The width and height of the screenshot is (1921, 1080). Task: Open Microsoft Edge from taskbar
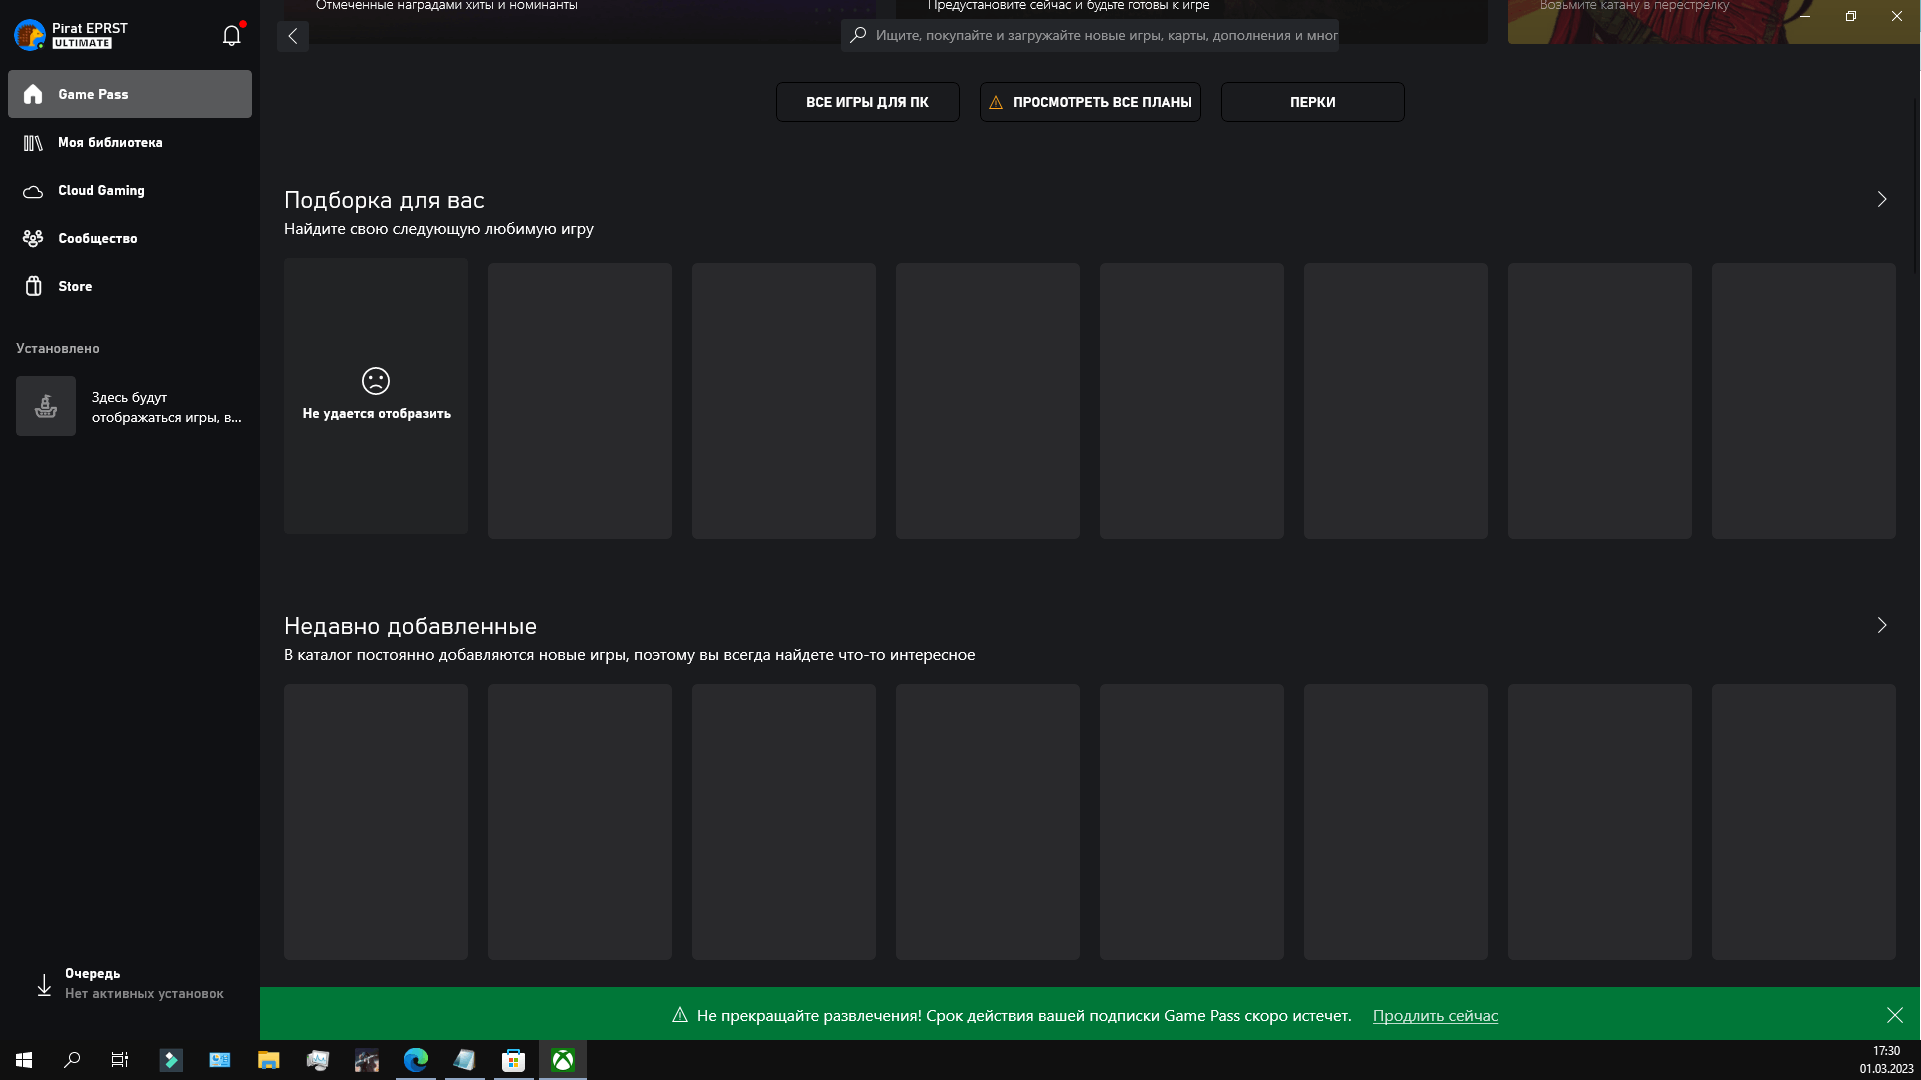[416, 1060]
